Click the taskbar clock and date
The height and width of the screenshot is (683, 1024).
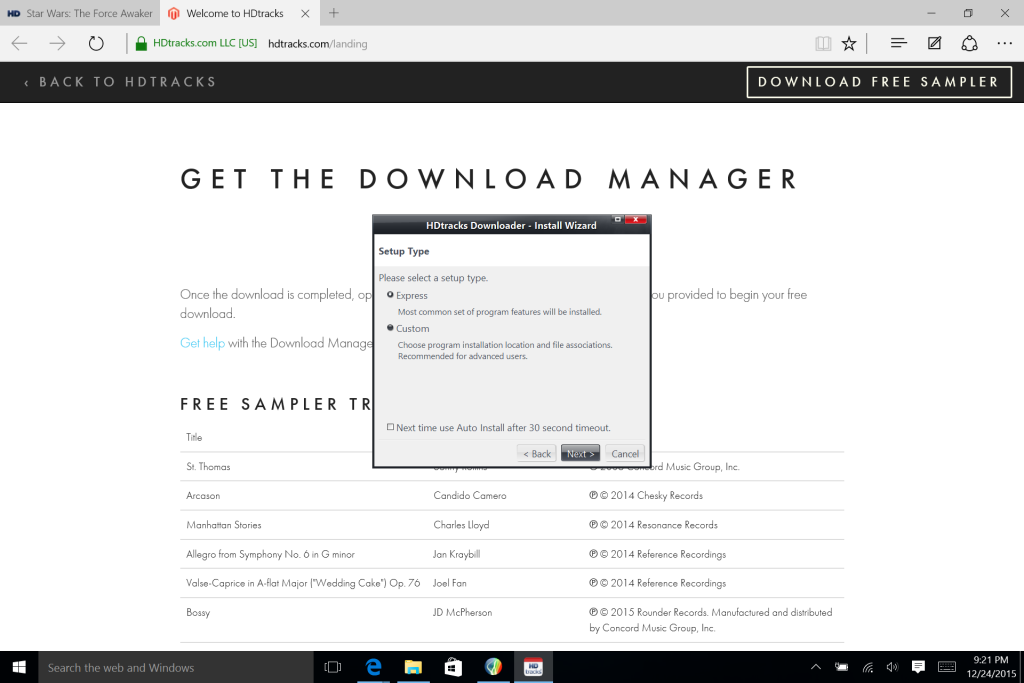click(991, 667)
